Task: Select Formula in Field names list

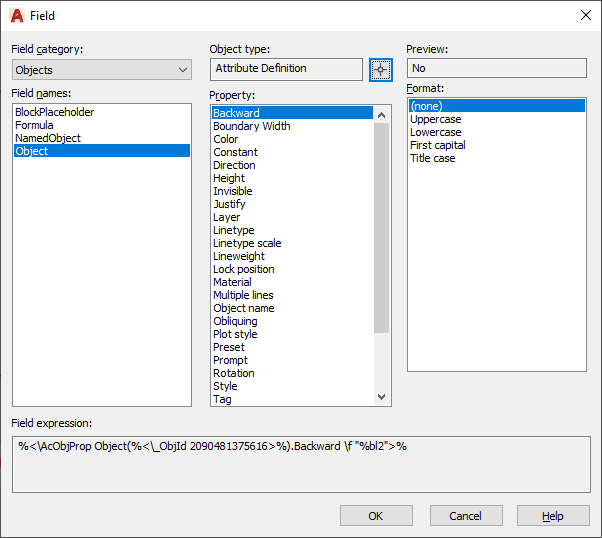Action: pyautogui.click(x=34, y=125)
